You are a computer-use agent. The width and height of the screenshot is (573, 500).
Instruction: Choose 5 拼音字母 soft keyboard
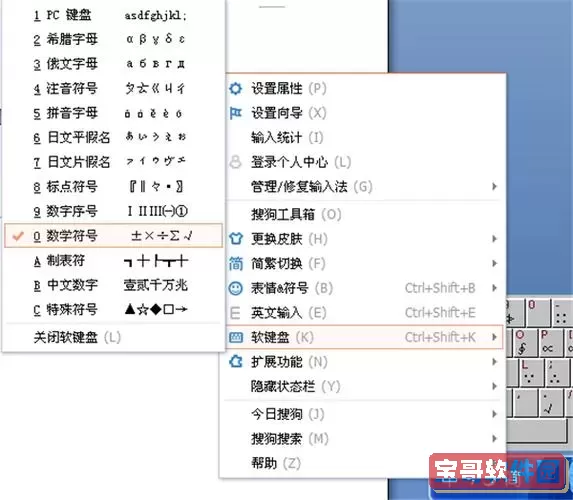pyautogui.click(x=113, y=113)
